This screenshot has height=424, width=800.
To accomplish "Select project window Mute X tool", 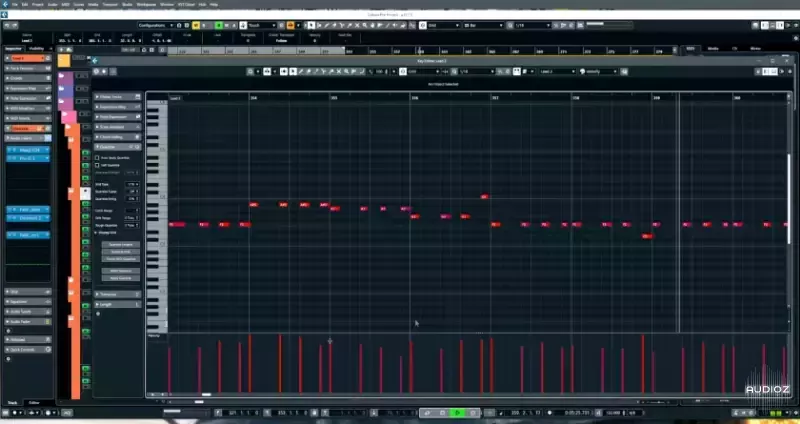I will [358, 25].
